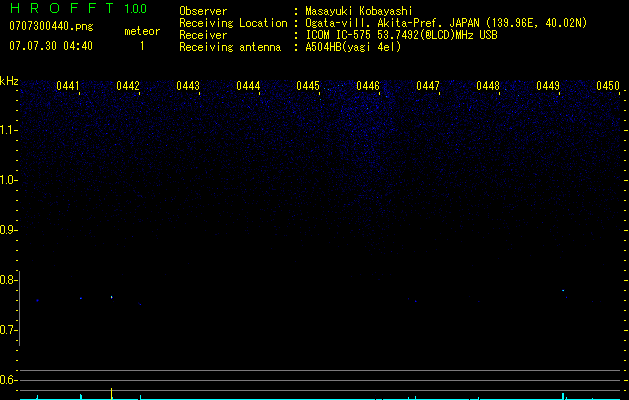Click the 1.0 kHz axis label
629x400 pixels.
(9, 180)
